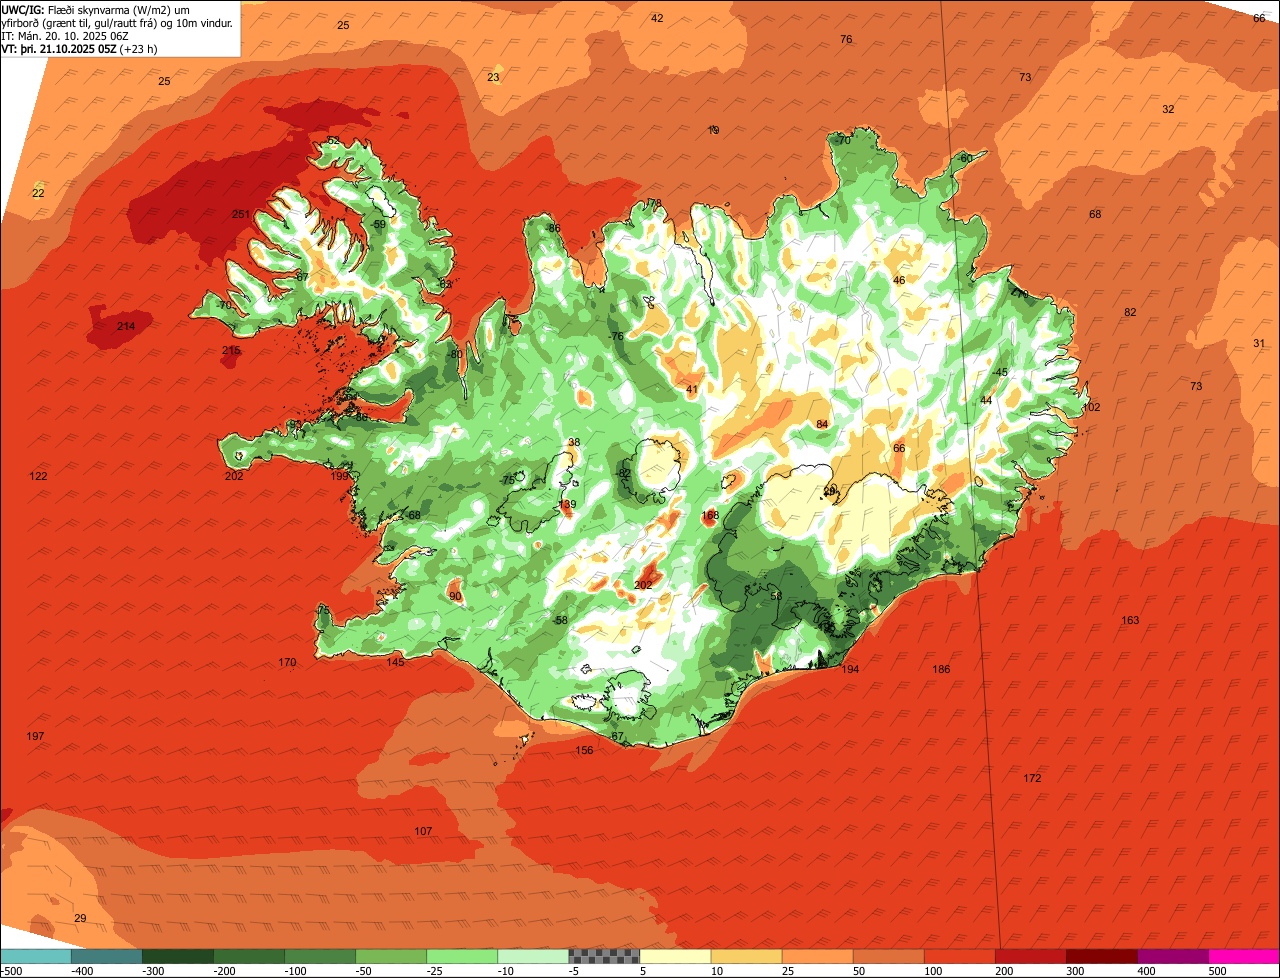Screen dimensions: 1280x978
Task: Click the ocean value 122 on the west edge
Action: pyautogui.click(x=38, y=476)
